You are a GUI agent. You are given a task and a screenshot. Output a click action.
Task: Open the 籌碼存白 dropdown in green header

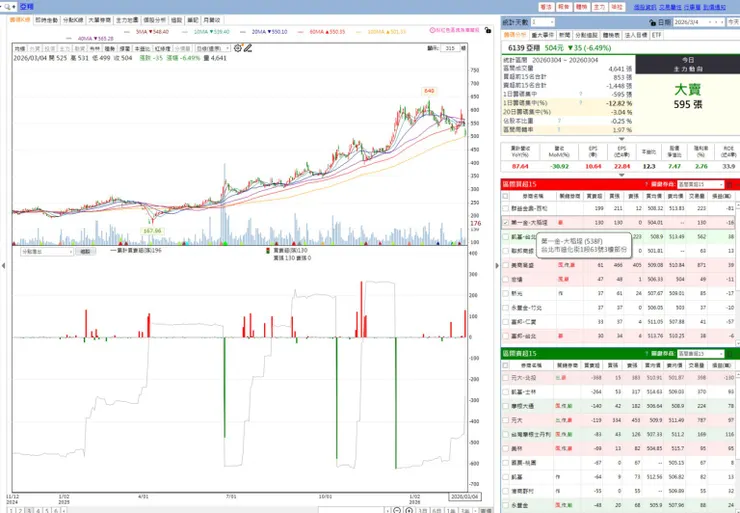700,353
